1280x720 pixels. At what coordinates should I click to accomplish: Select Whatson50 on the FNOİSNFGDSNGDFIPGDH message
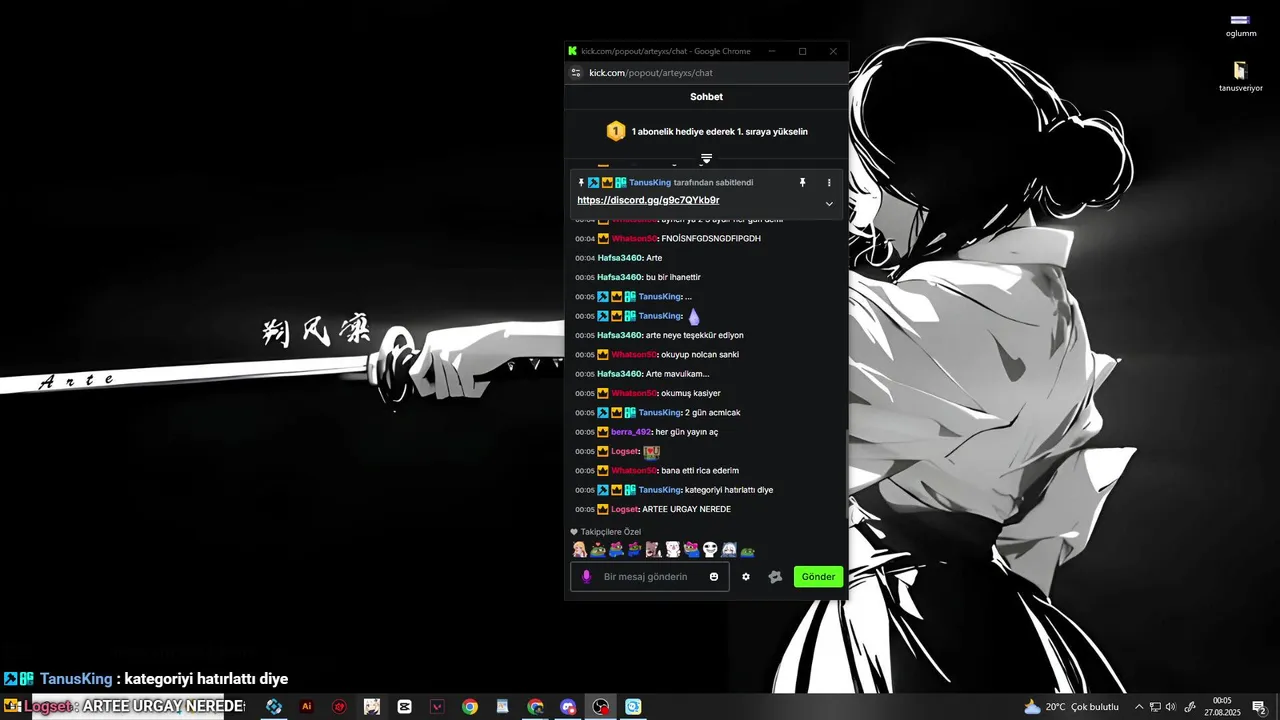[634, 238]
